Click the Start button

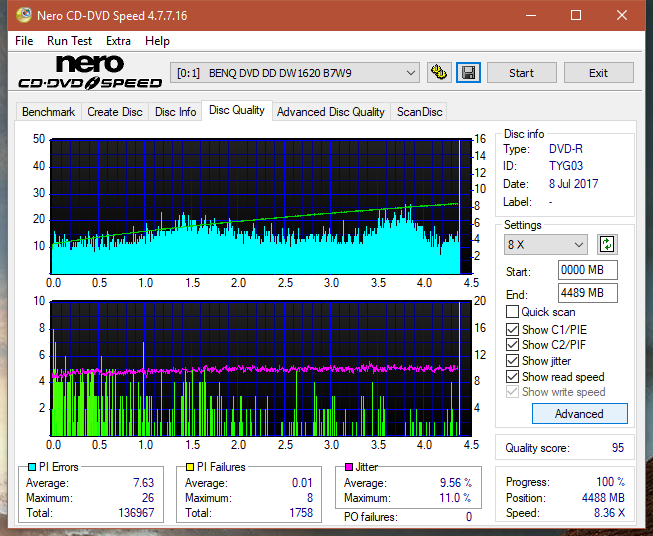point(521,73)
